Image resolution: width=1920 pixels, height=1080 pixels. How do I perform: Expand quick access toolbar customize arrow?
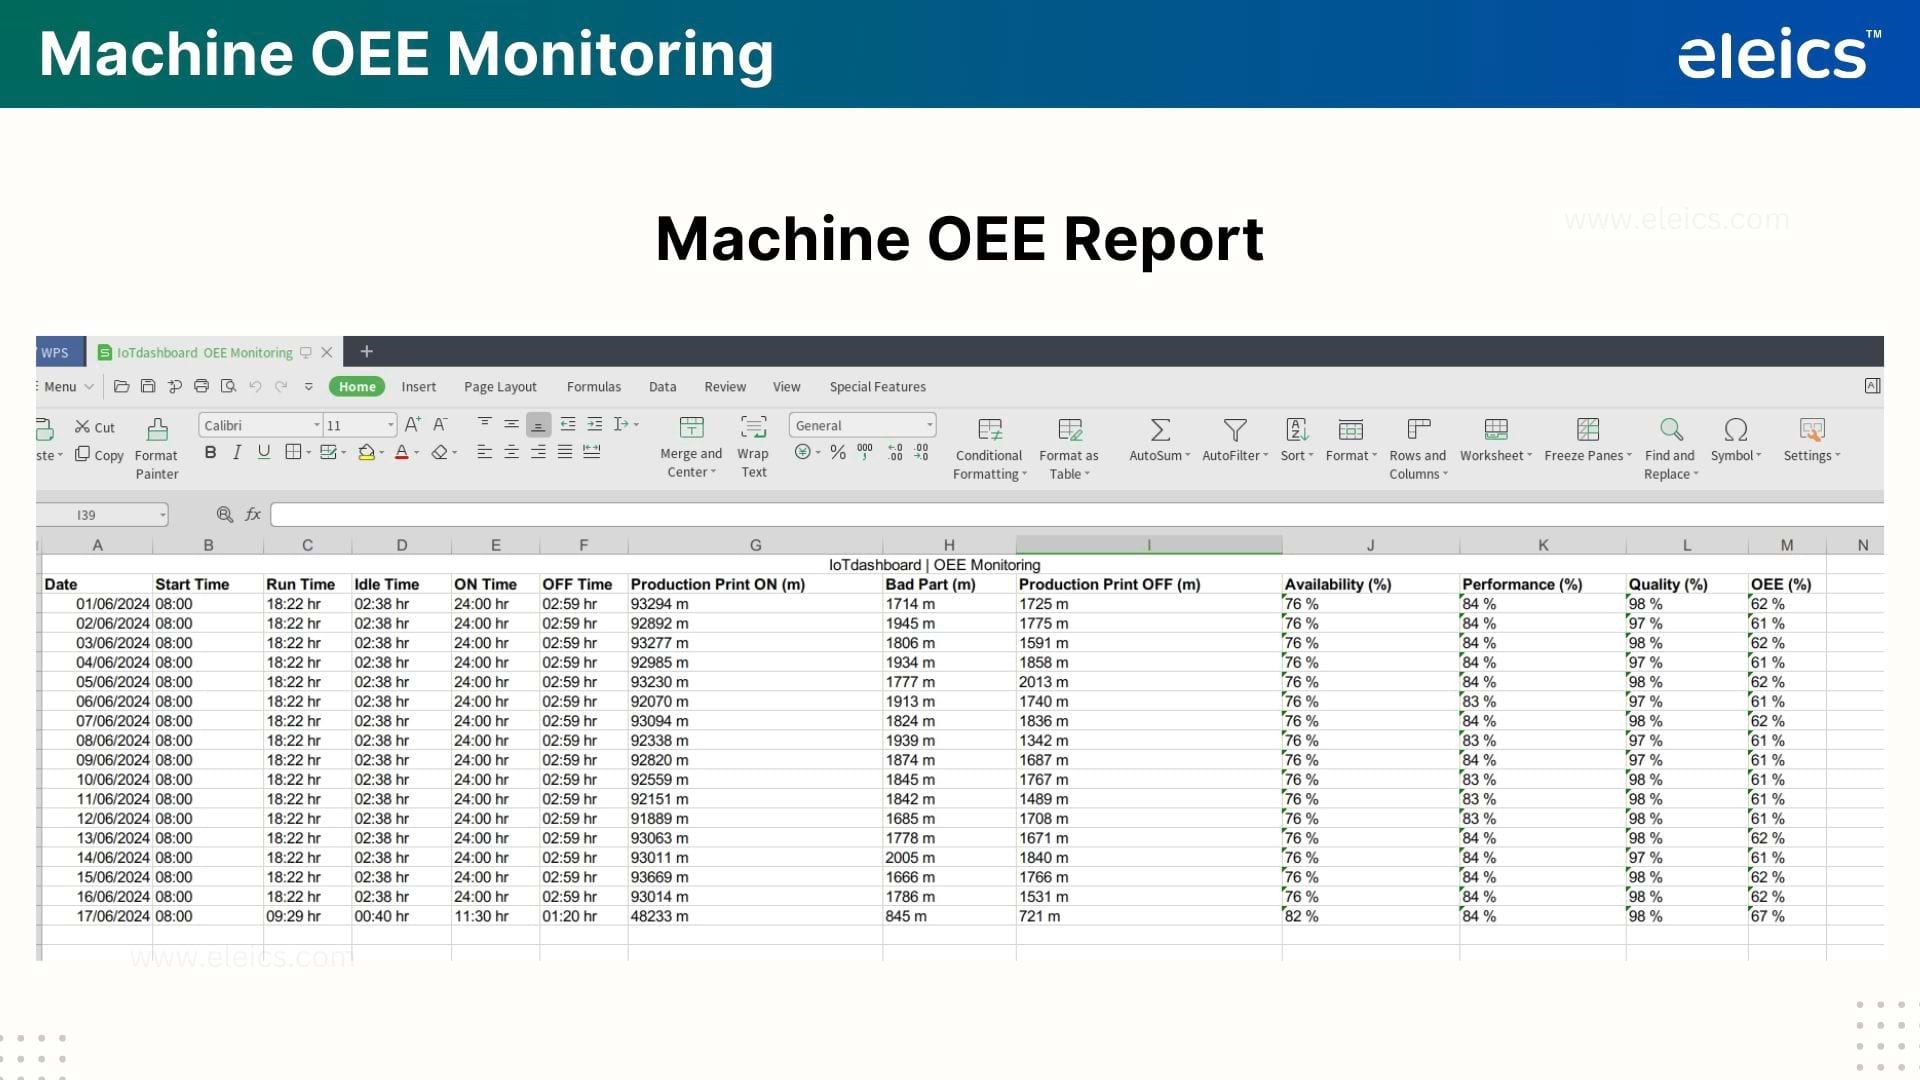pyautogui.click(x=309, y=387)
